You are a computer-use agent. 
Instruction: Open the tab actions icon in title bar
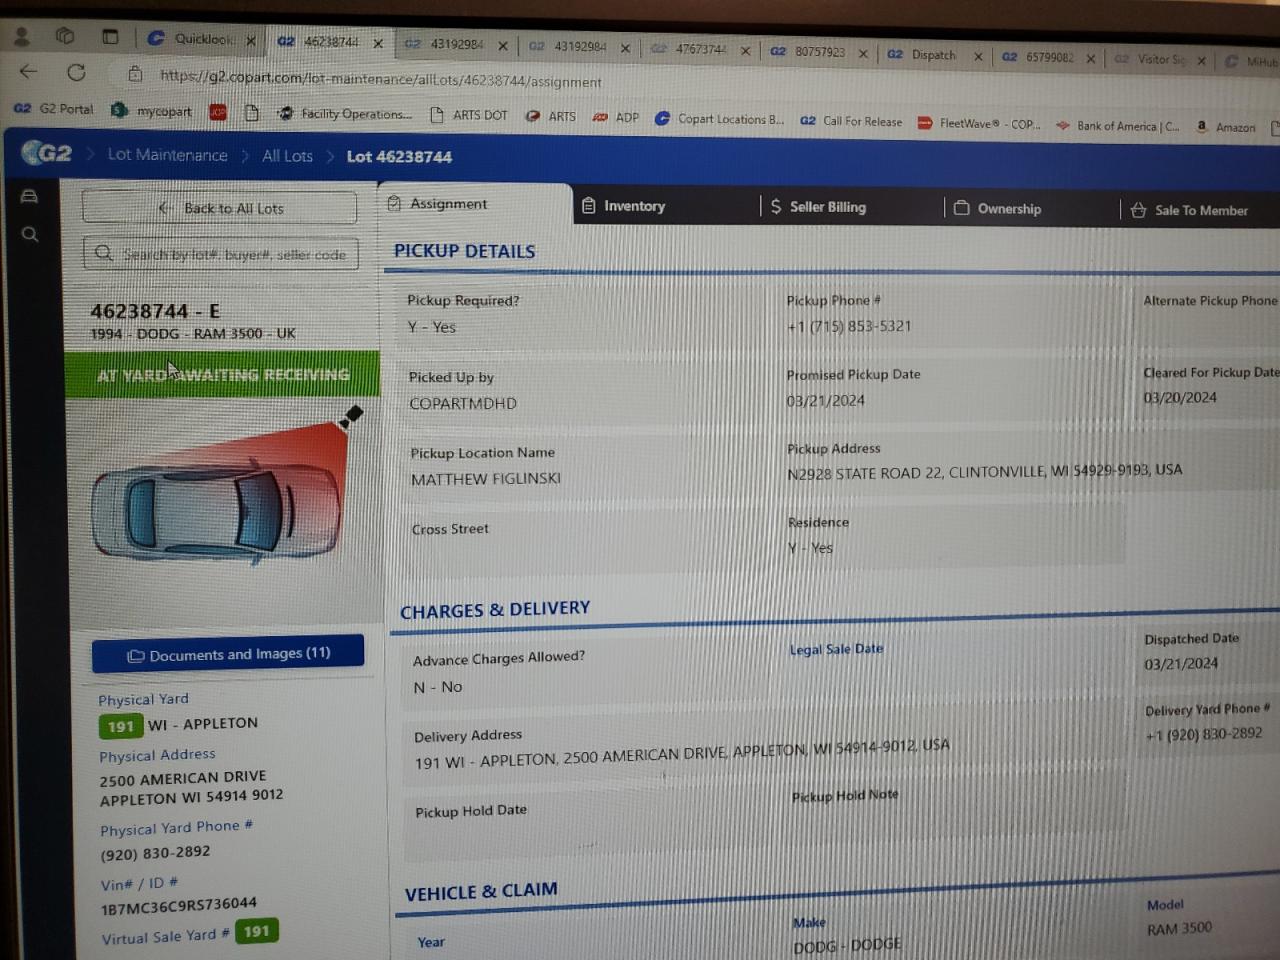coord(110,37)
